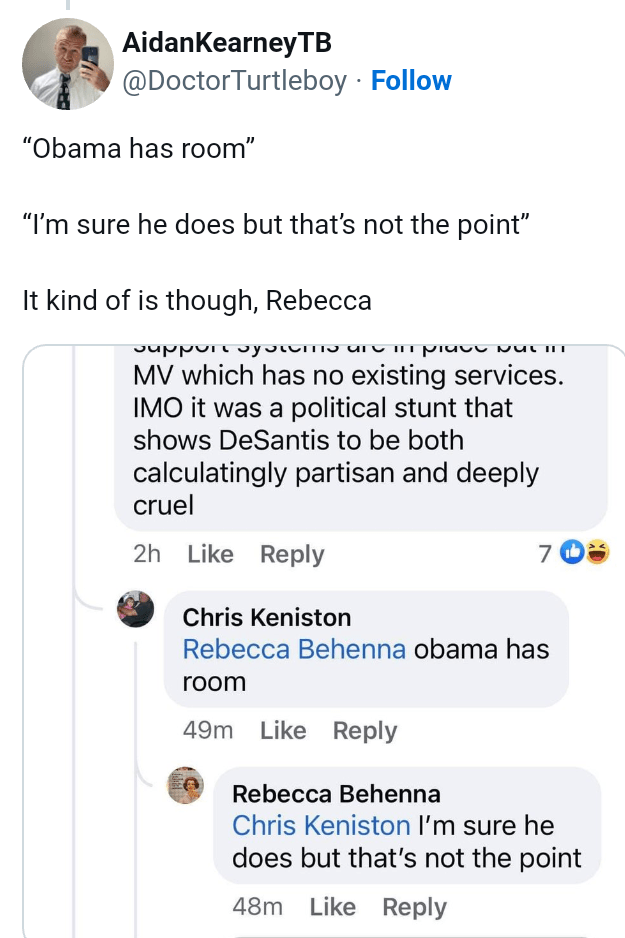Like Rebecca Behenna's 48m reply
The height and width of the screenshot is (938, 625).
[x=332, y=907]
